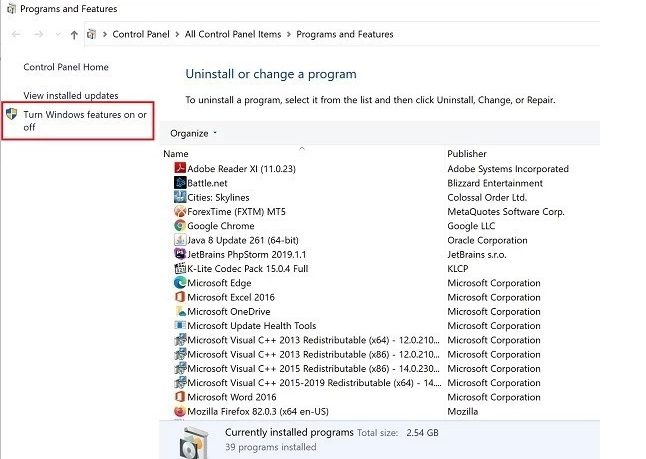The height and width of the screenshot is (459, 646).
Task: Select Microsoft Edge program entry
Action: tap(219, 283)
